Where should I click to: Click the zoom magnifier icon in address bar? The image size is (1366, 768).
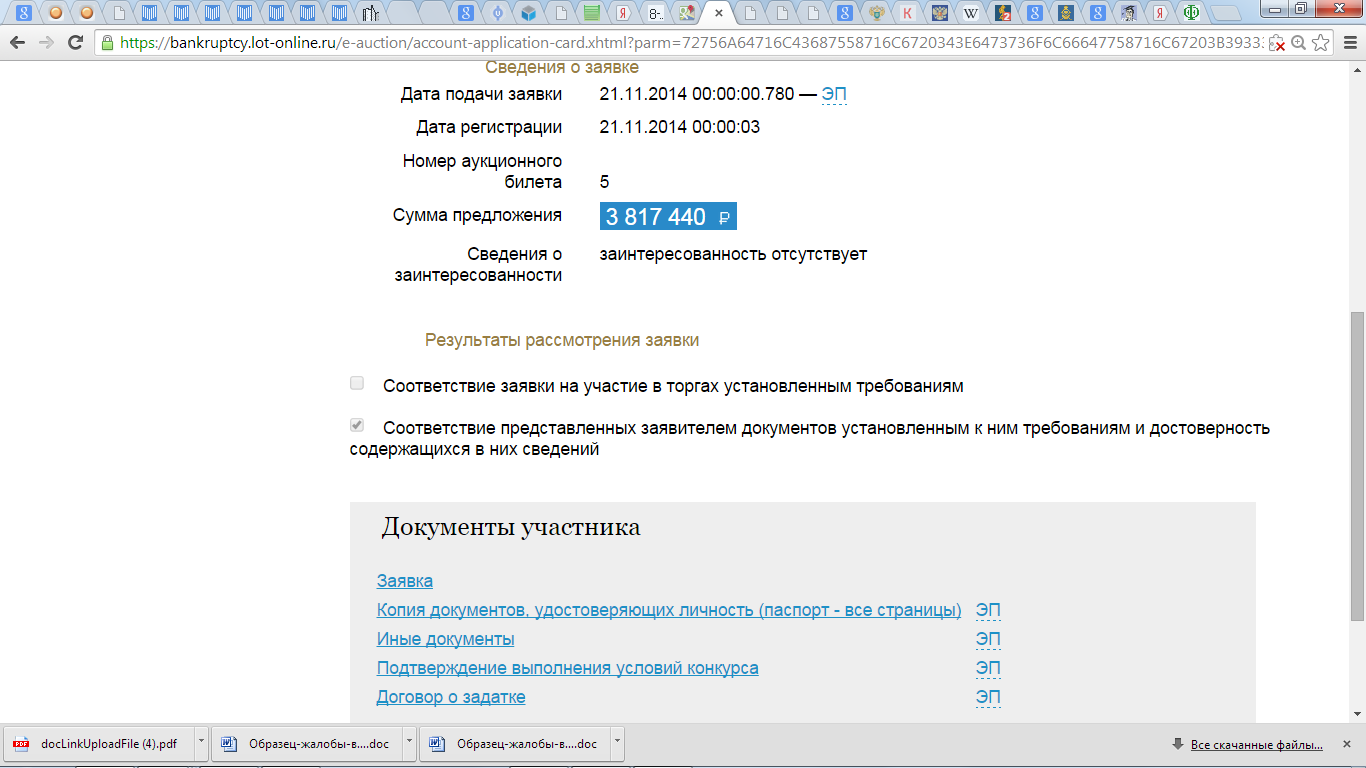coord(1298,43)
